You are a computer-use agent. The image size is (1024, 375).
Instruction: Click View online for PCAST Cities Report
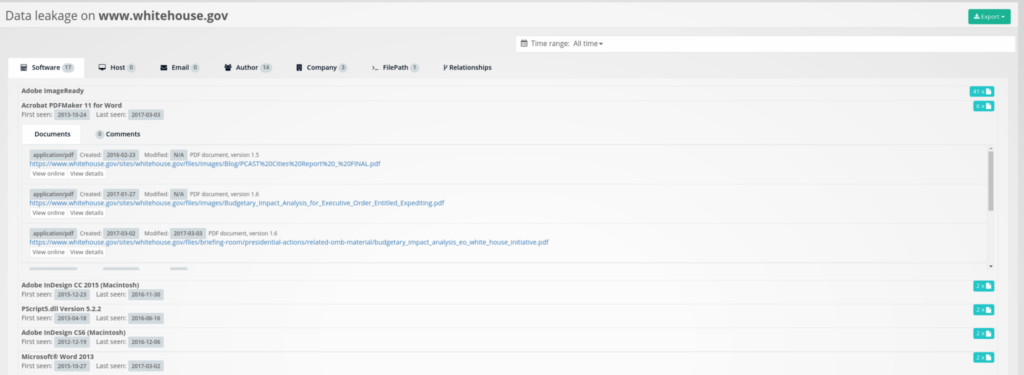point(48,174)
